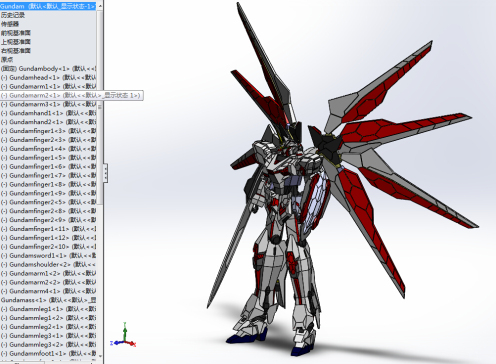496x364 pixels.
Task: Select Gundammleg1<2> component
Action: pos(48,318)
